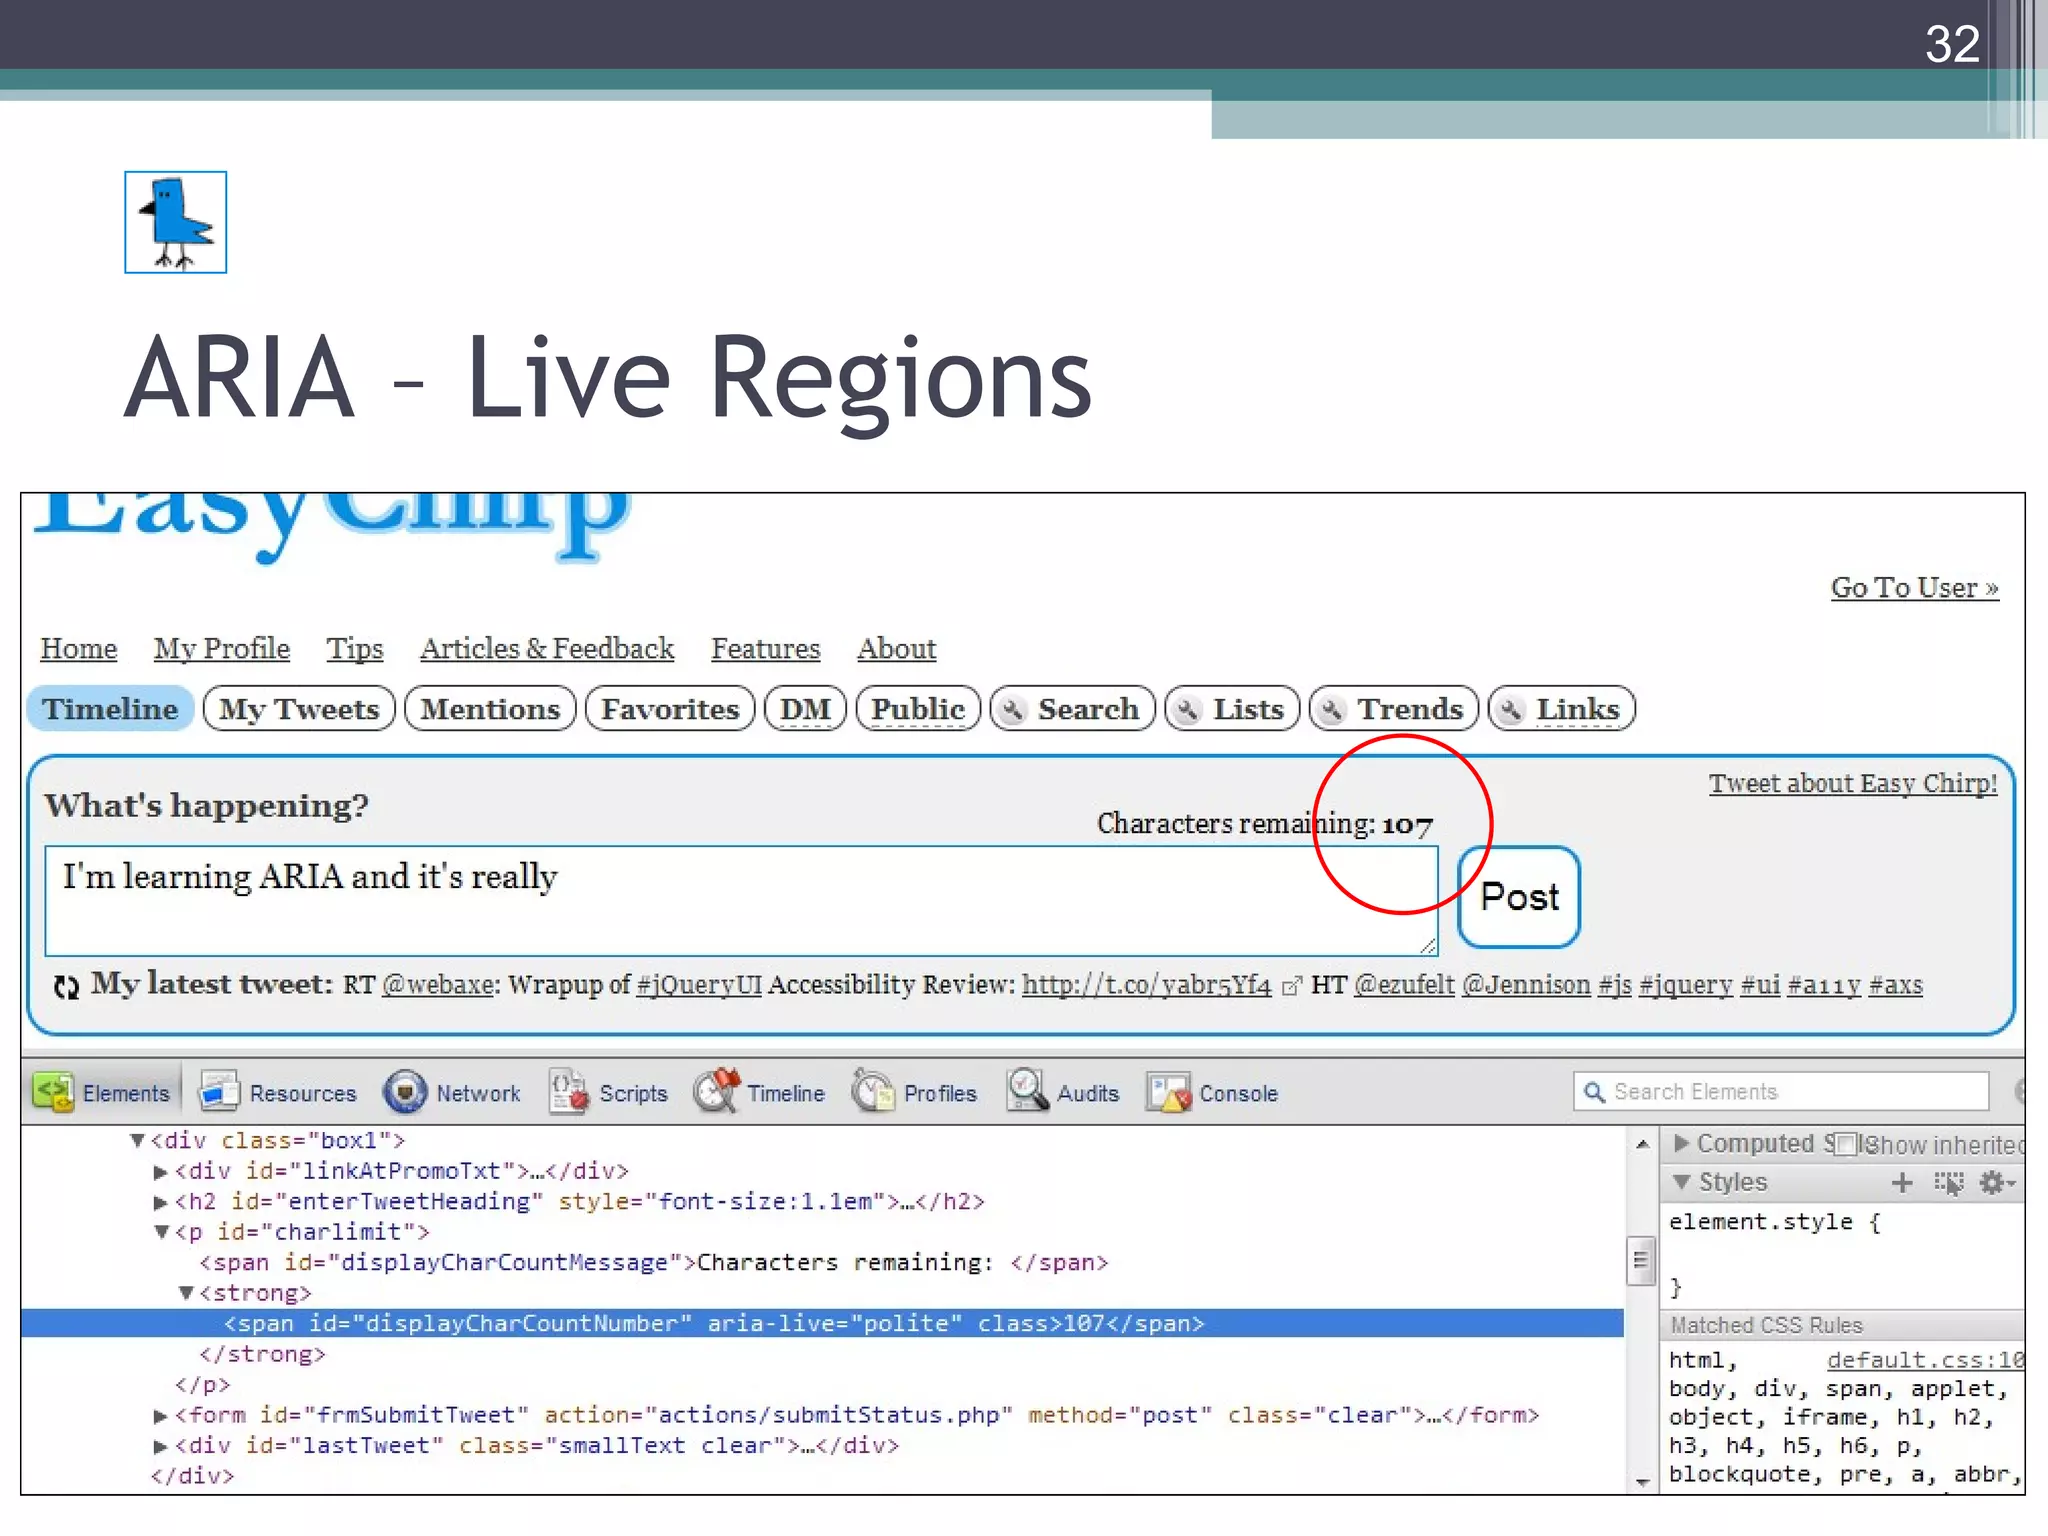Click the new style rule plus icon
This screenshot has width=2048, height=1536.
coord(1902,1183)
